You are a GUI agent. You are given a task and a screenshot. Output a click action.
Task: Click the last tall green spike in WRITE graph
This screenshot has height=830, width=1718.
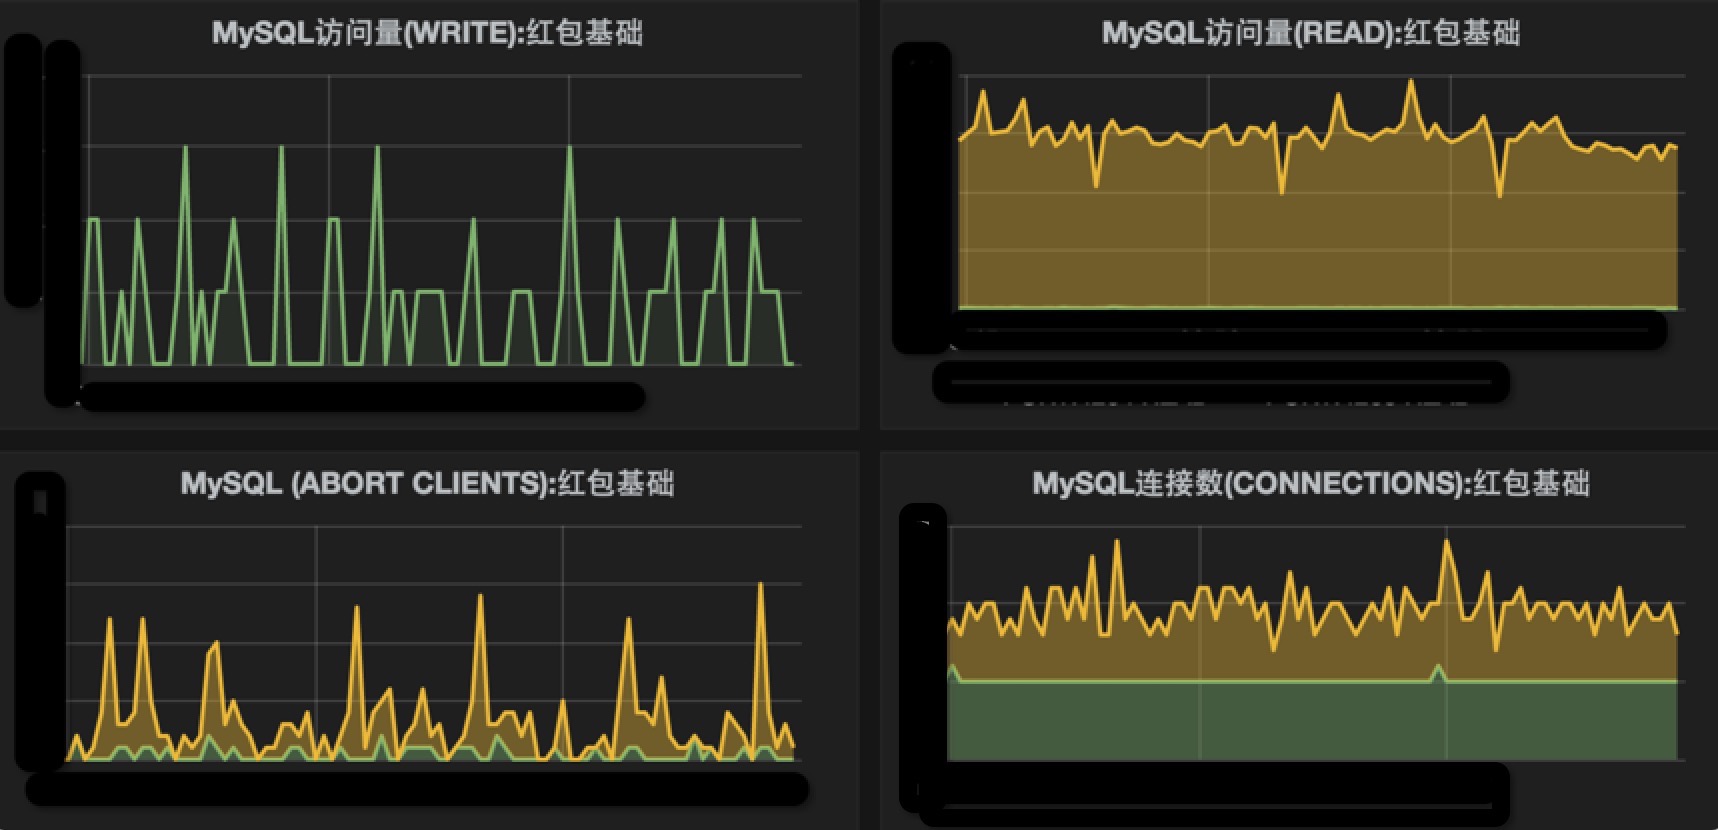tap(569, 148)
